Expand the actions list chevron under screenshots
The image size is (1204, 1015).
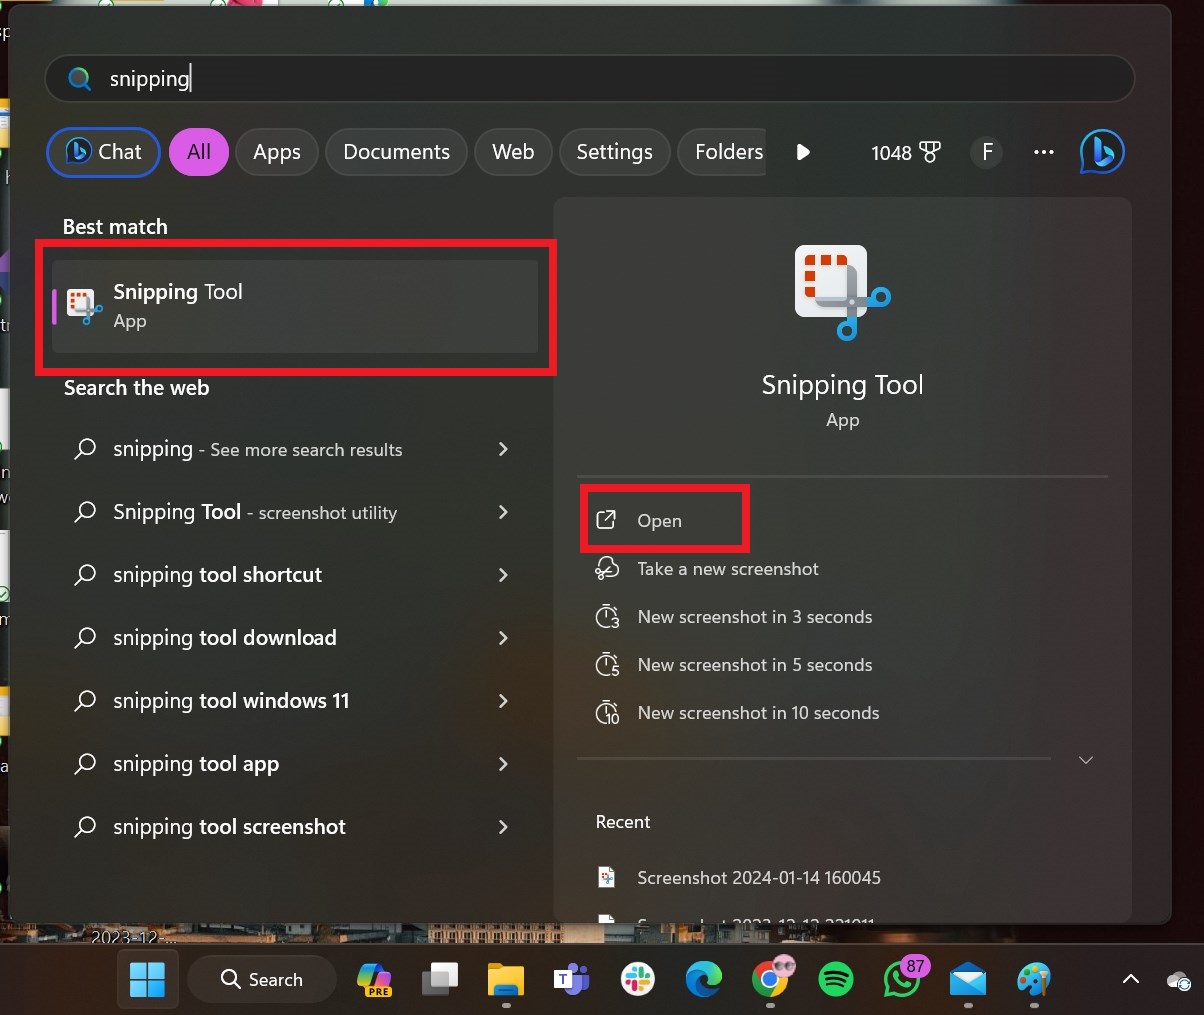1086,760
